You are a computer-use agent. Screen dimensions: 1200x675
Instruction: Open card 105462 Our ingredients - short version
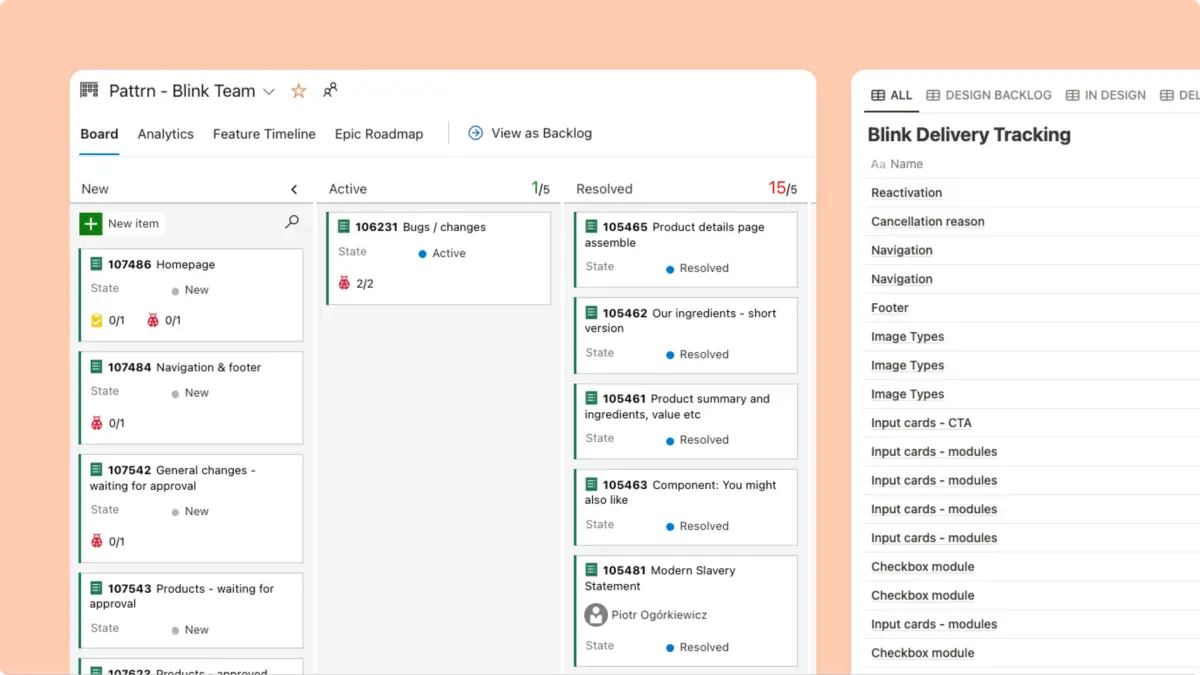686,335
